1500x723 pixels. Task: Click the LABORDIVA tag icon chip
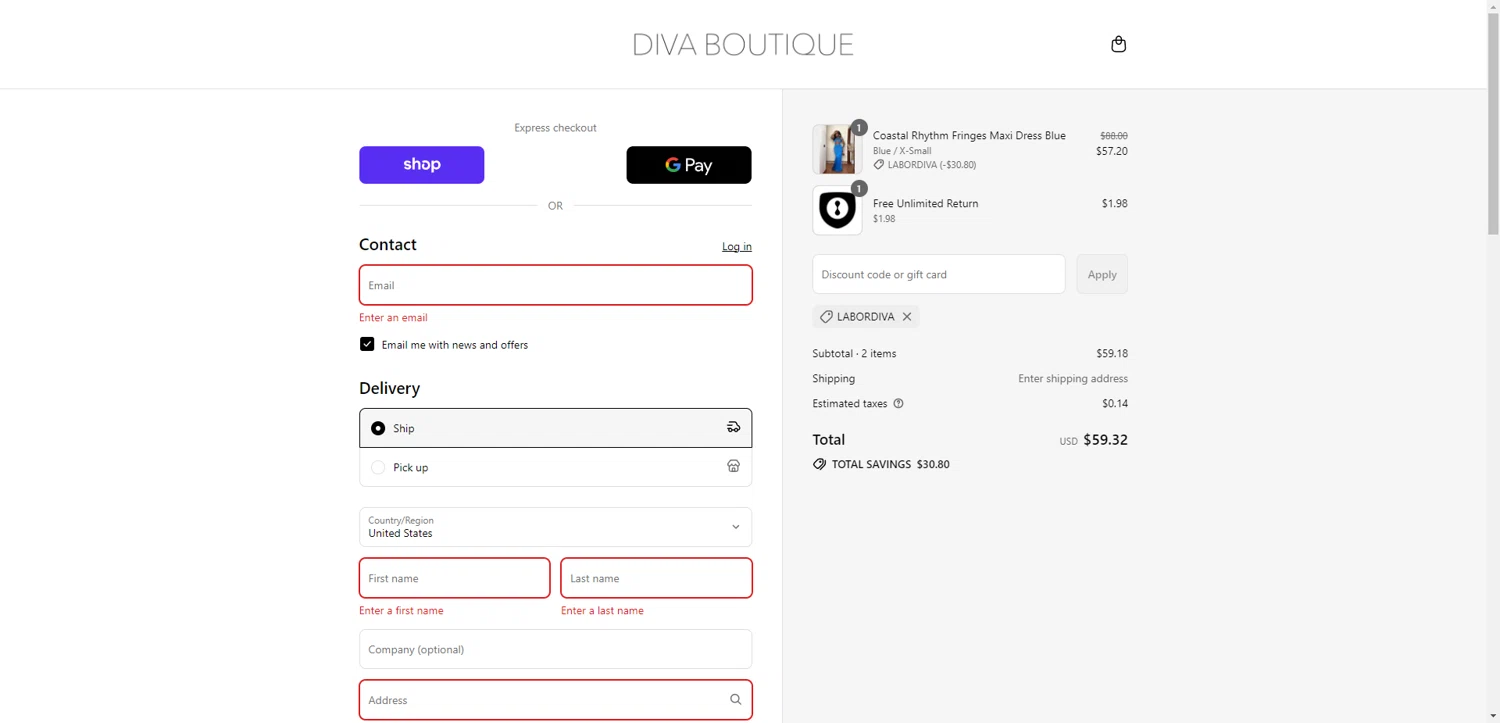[826, 317]
